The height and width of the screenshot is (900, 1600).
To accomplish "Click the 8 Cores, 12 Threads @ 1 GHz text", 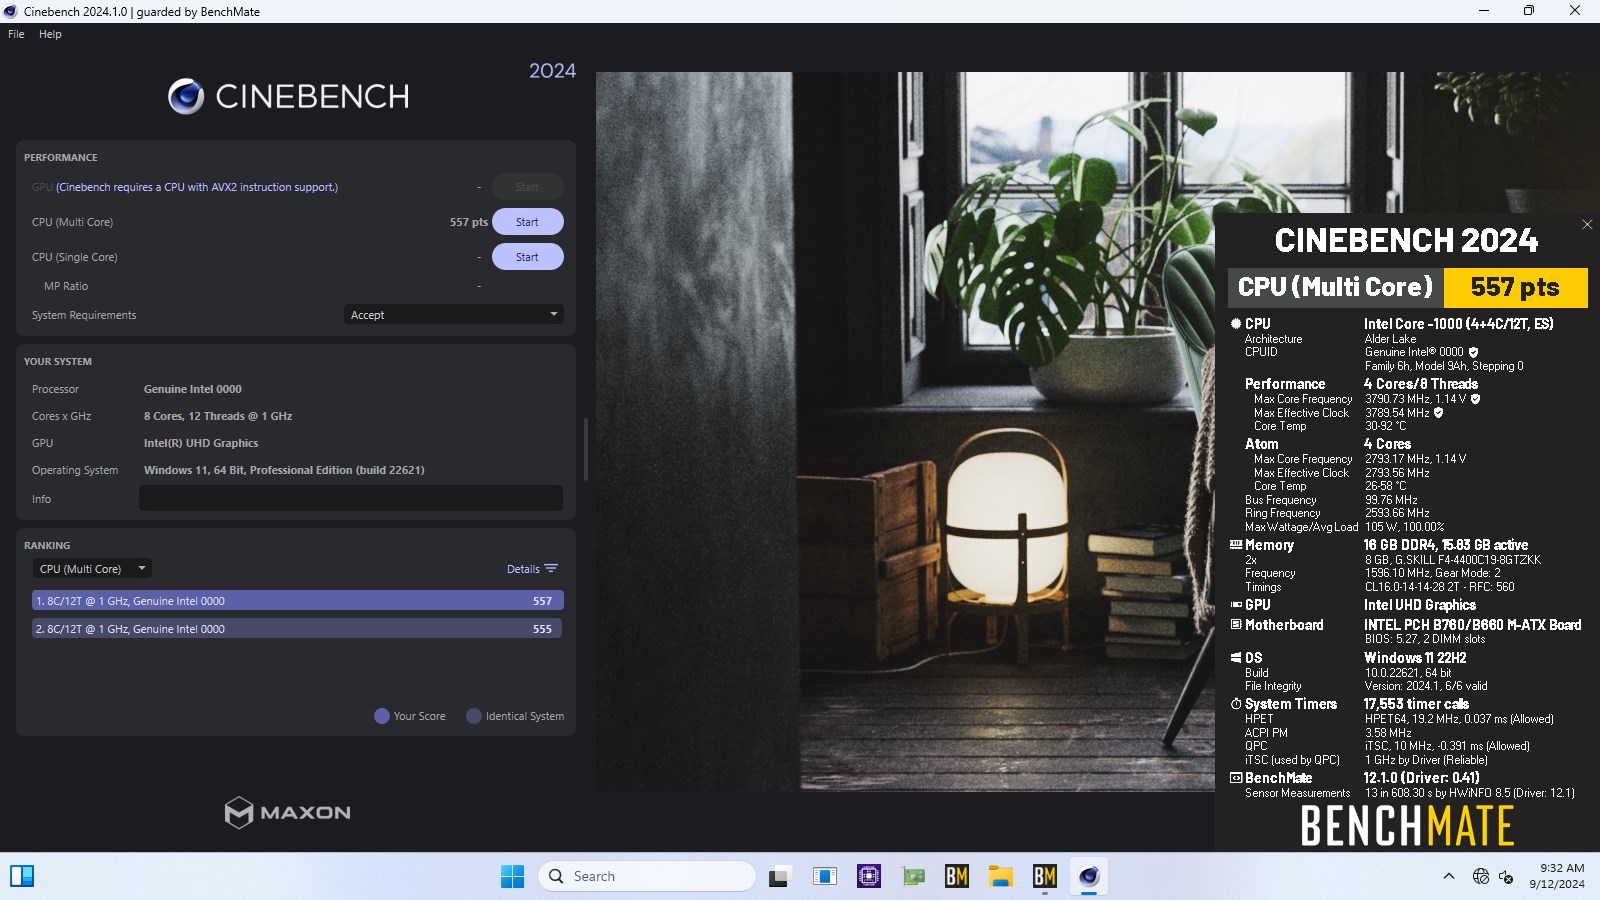I will tap(218, 416).
